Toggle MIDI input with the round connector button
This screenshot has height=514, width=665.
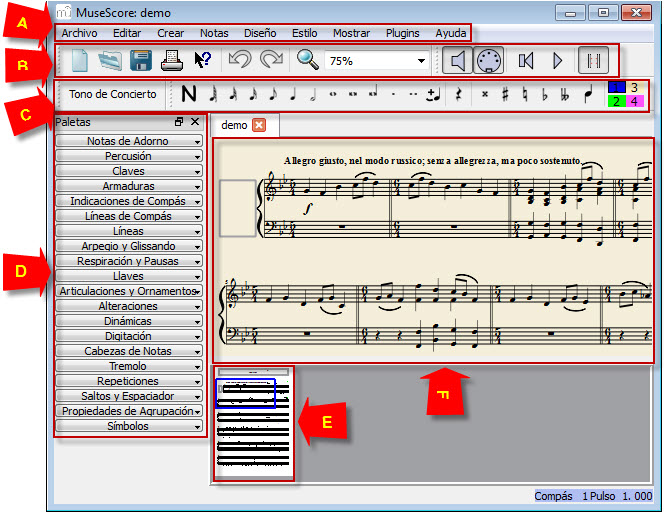click(x=489, y=61)
